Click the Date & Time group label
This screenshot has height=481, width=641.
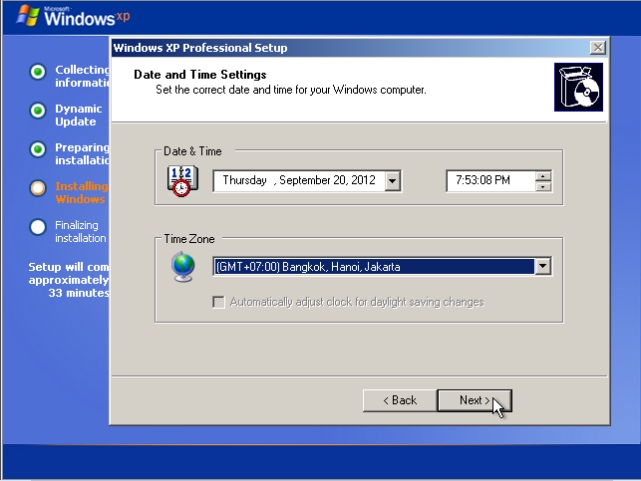[x=192, y=151]
